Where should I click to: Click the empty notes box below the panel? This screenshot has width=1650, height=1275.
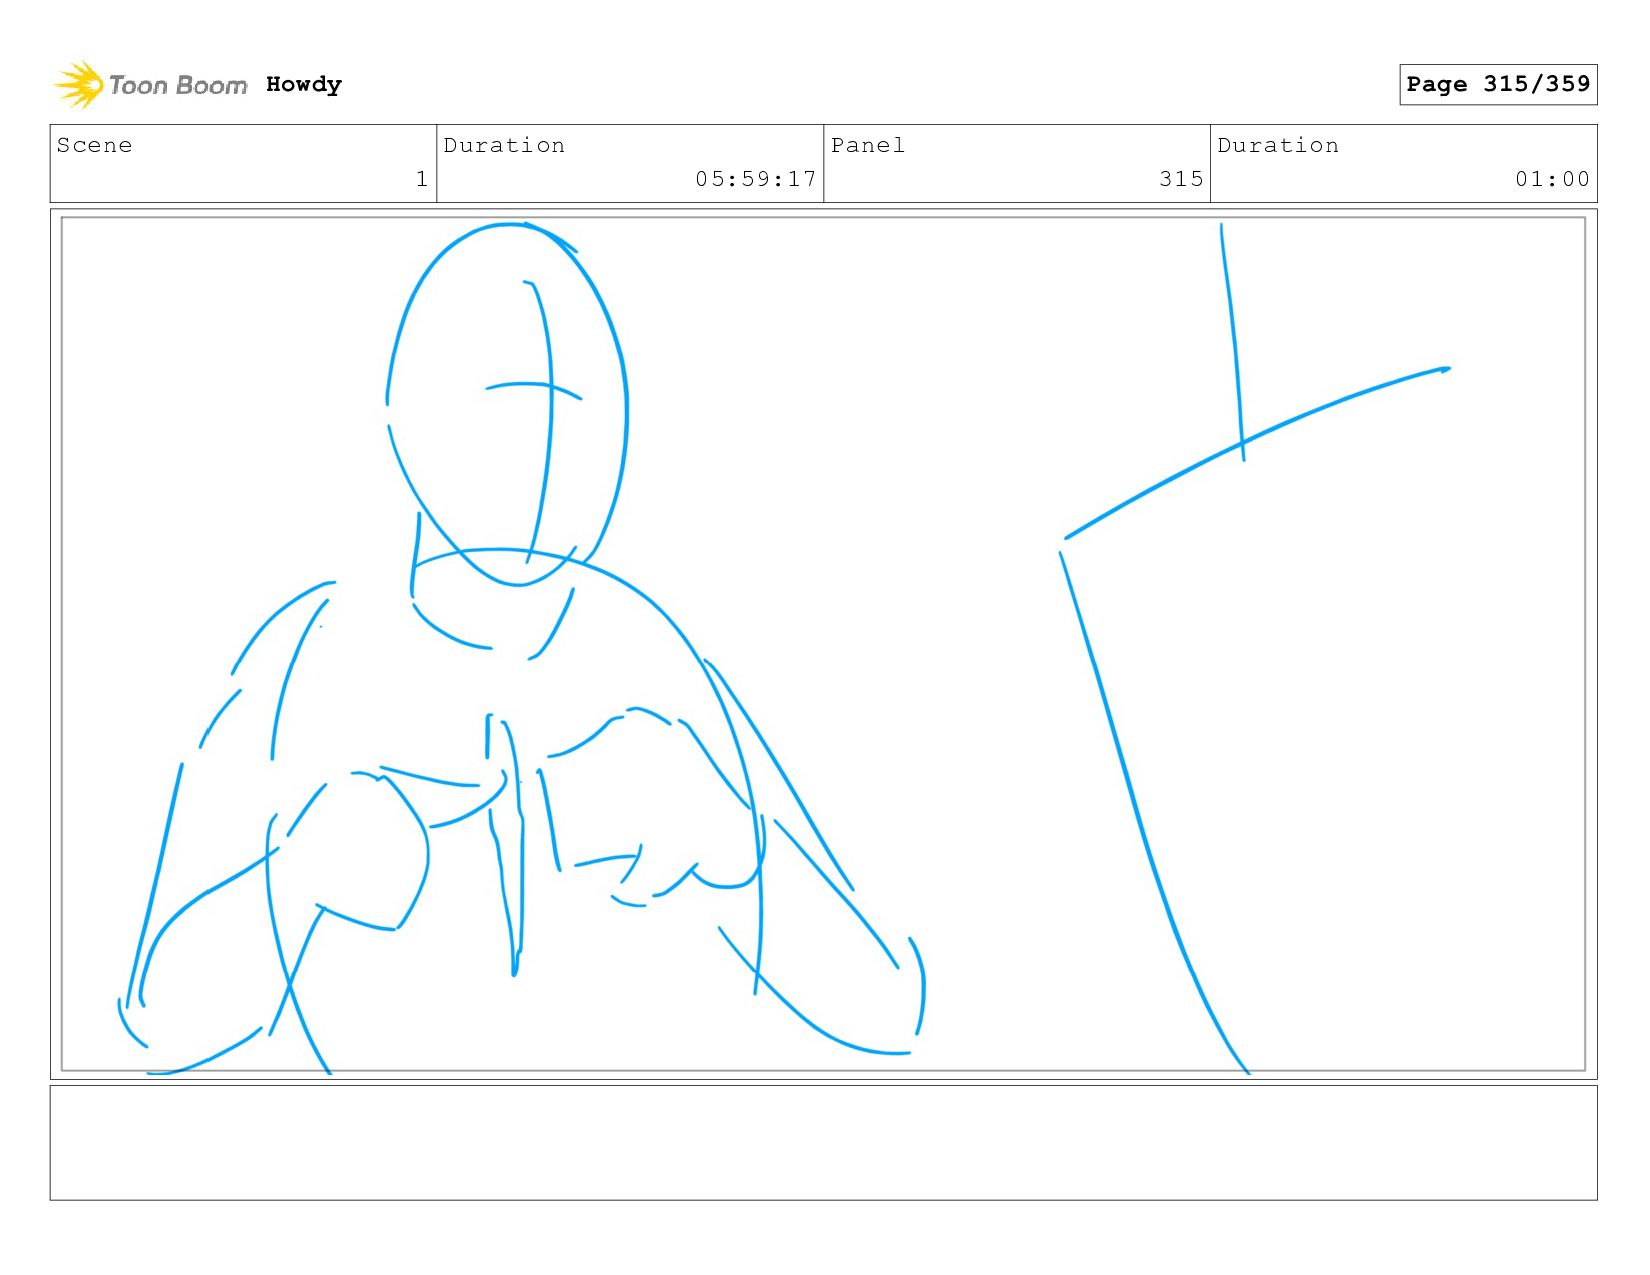pos(823,1143)
